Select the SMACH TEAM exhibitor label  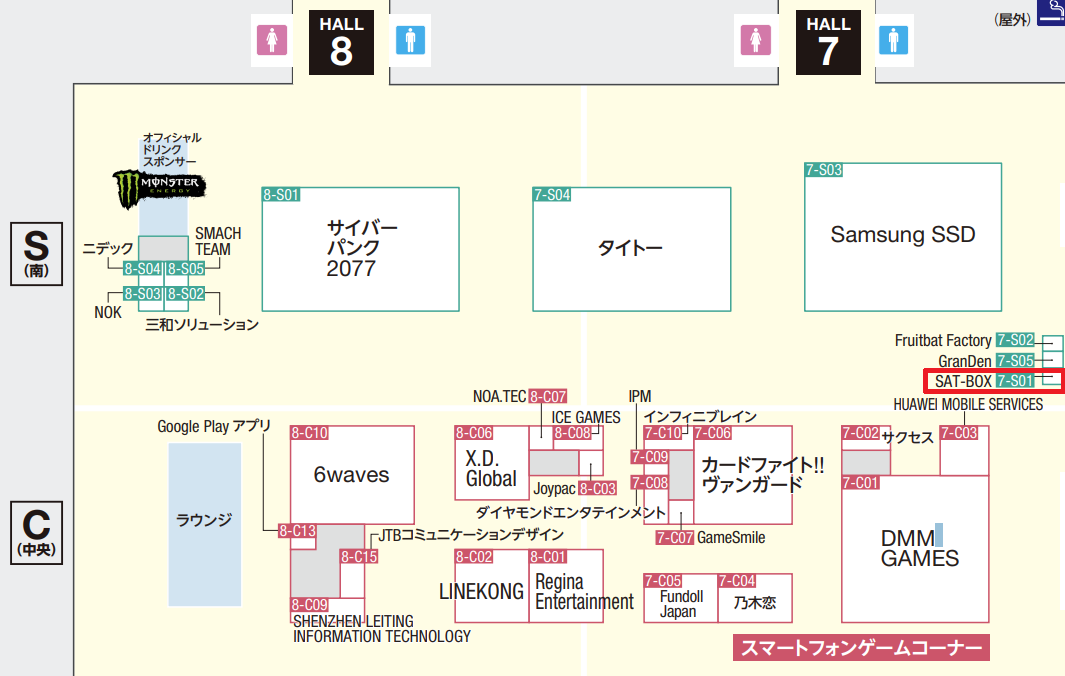click(x=218, y=241)
